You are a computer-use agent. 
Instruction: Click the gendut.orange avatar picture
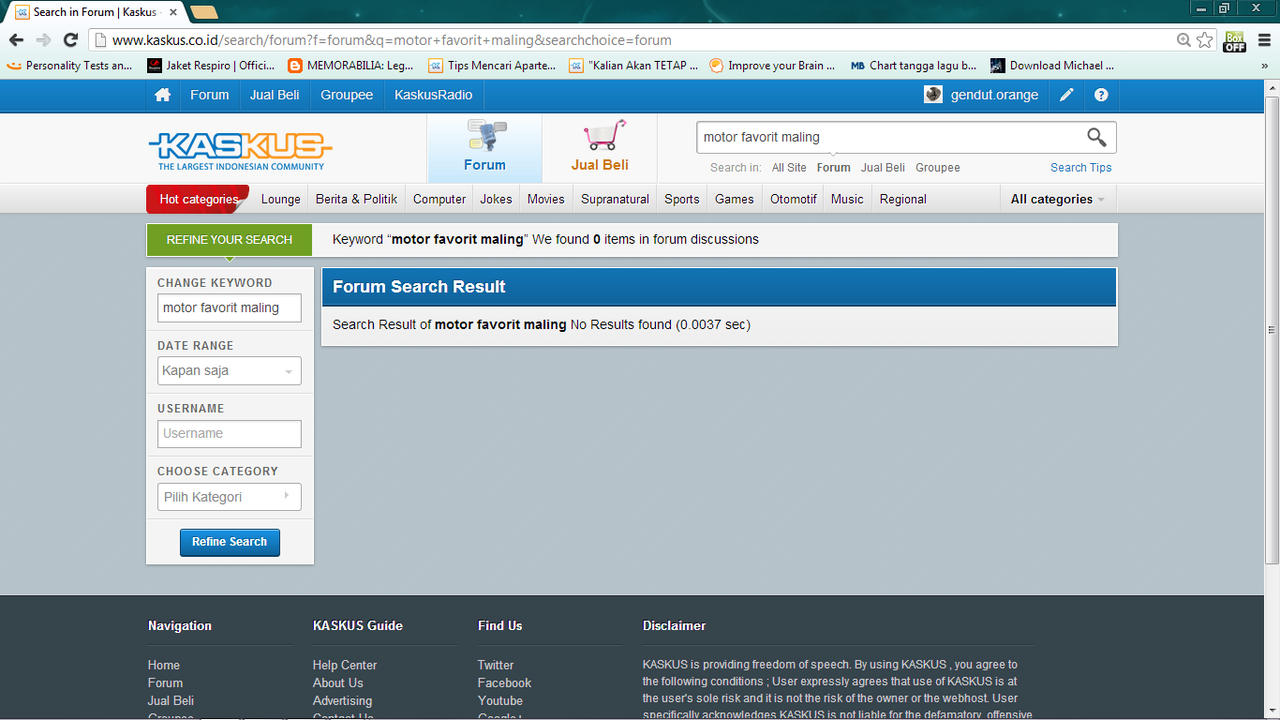(x=933, y=95)
